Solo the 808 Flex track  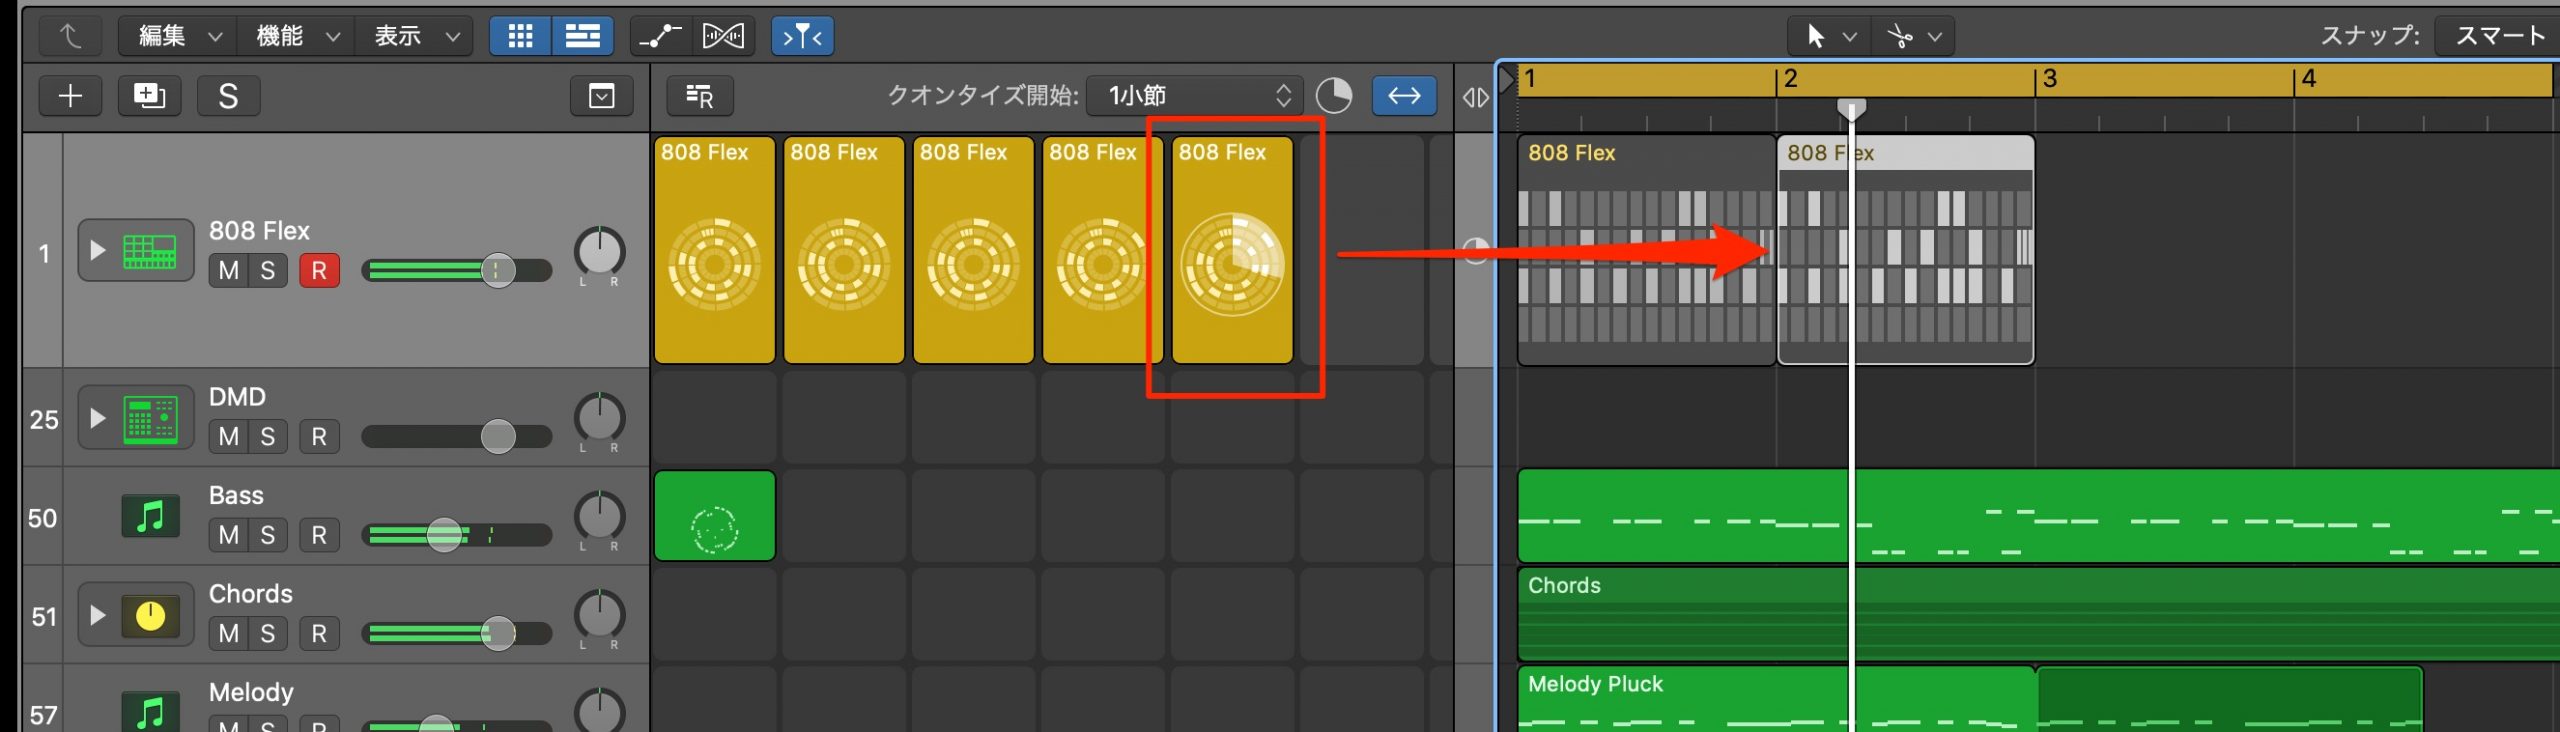coord(268,270)
